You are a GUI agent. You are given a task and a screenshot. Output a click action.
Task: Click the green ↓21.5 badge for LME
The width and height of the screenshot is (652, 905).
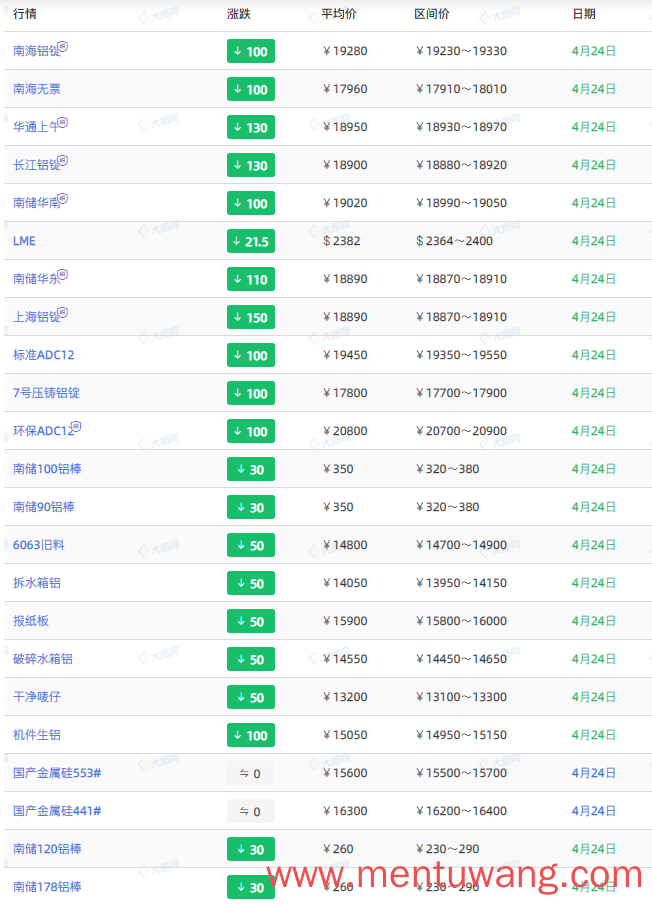tap(250, 241)
